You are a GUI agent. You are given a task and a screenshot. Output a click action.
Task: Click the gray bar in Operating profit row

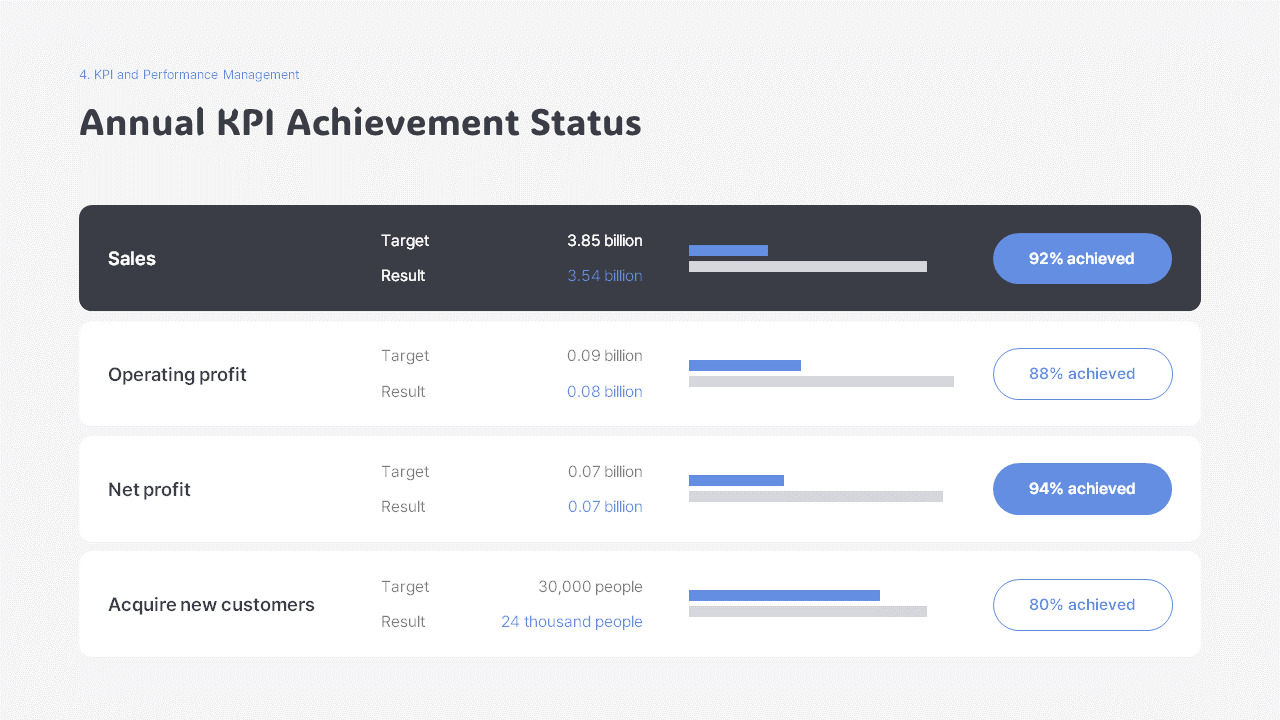[x=821, y=382]
